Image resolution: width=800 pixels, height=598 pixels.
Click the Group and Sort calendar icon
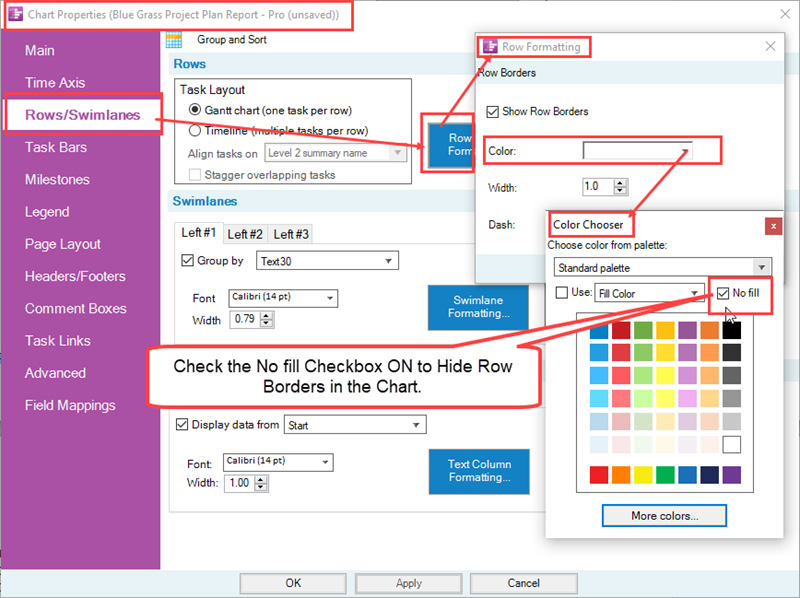coord(174,40)
